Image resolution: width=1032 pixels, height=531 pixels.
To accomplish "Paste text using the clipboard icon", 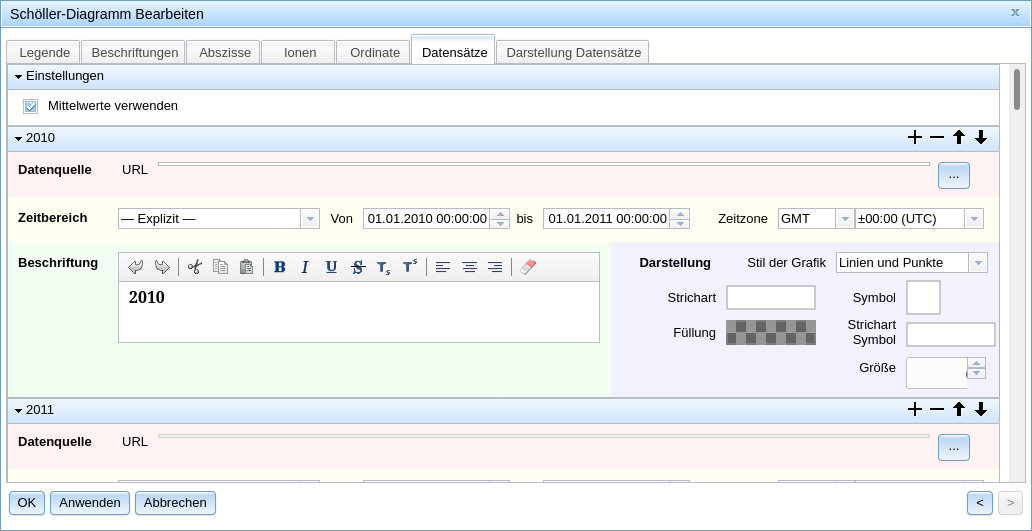I will click(x=246, y=267).
